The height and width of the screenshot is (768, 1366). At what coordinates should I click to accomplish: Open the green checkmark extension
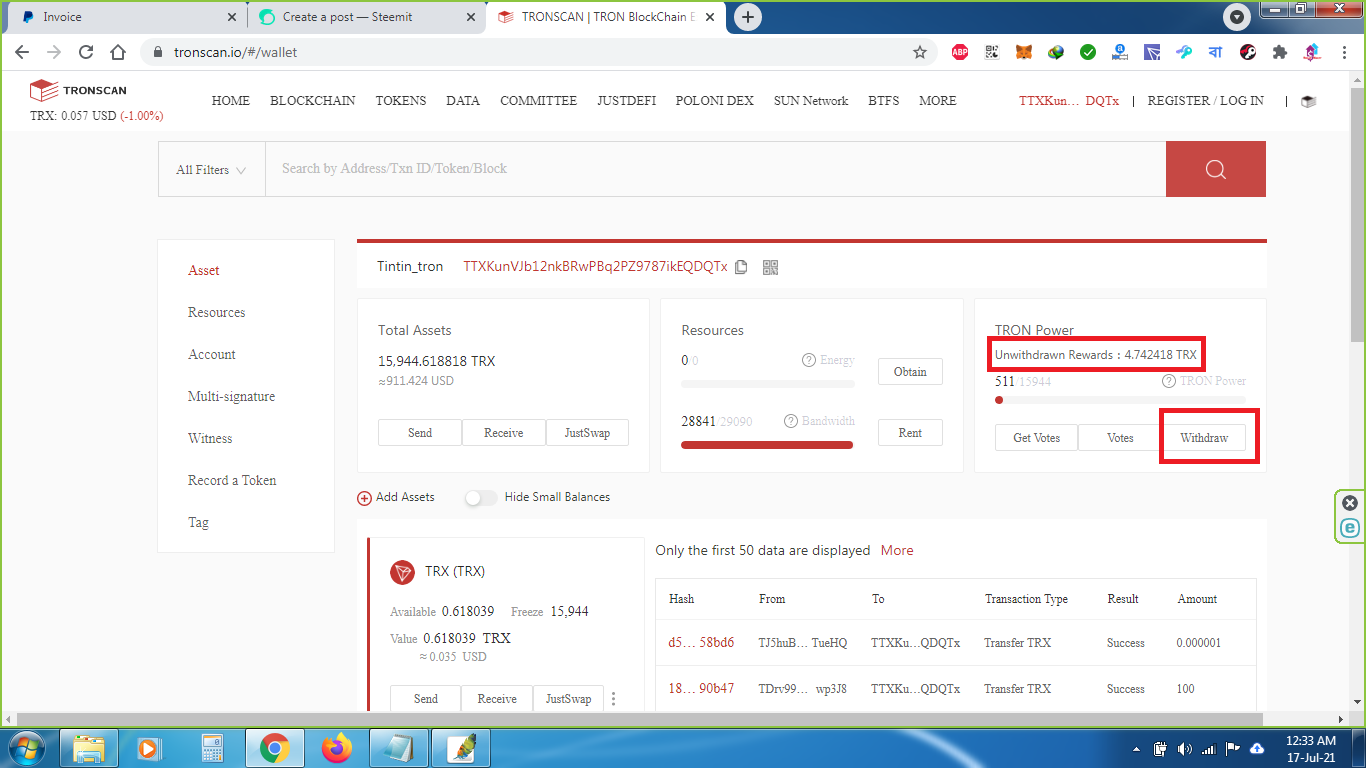coord(1088,52)
